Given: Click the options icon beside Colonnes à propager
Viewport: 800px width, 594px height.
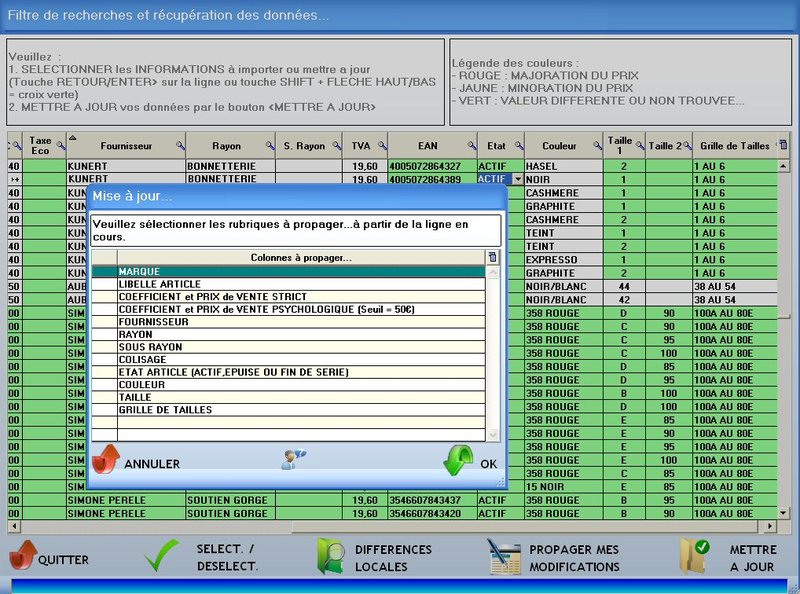Looking at the screenshot, I should (492, 257).
